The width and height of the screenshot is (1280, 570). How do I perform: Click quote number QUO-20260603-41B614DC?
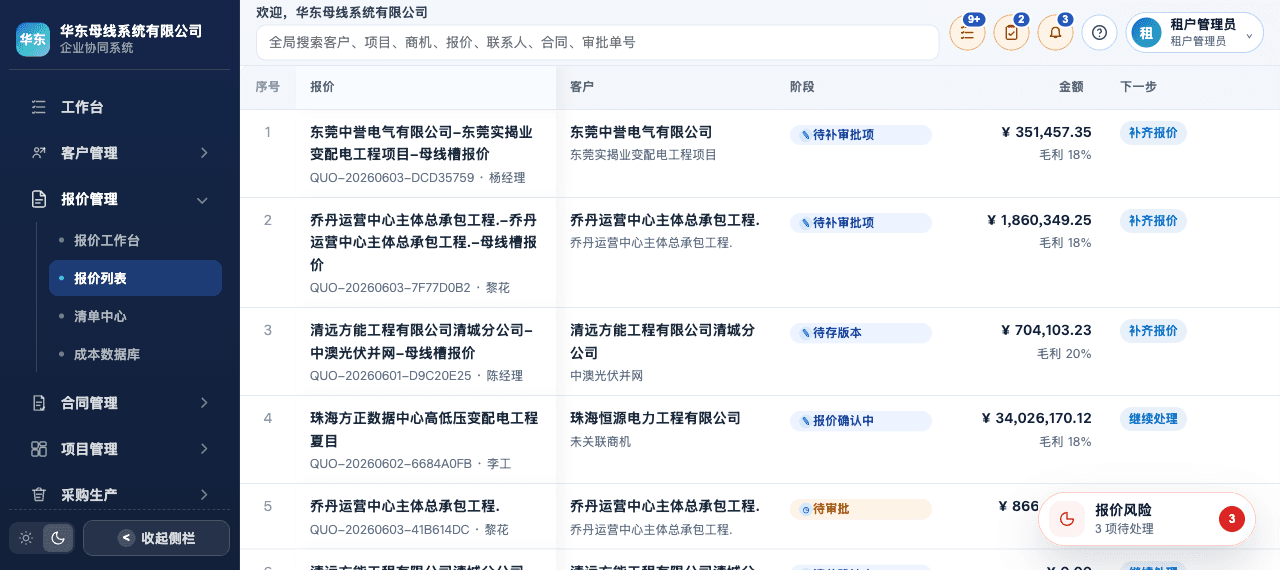point(390,530)
